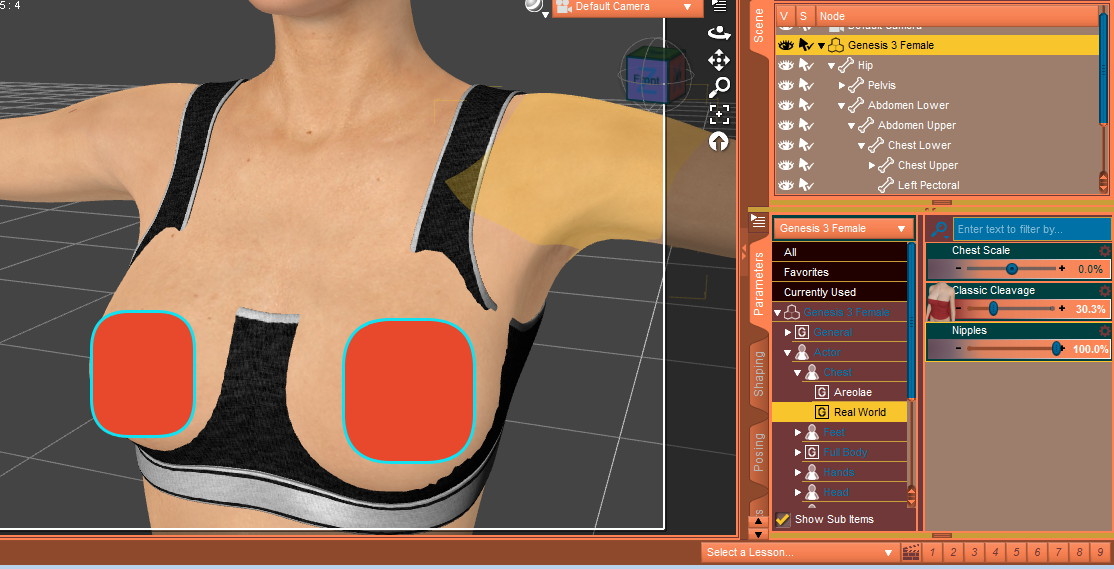Expand the Full Body parameters group
The width and height of the screenshot is (1114, 569).
click(x=797, y=453)
